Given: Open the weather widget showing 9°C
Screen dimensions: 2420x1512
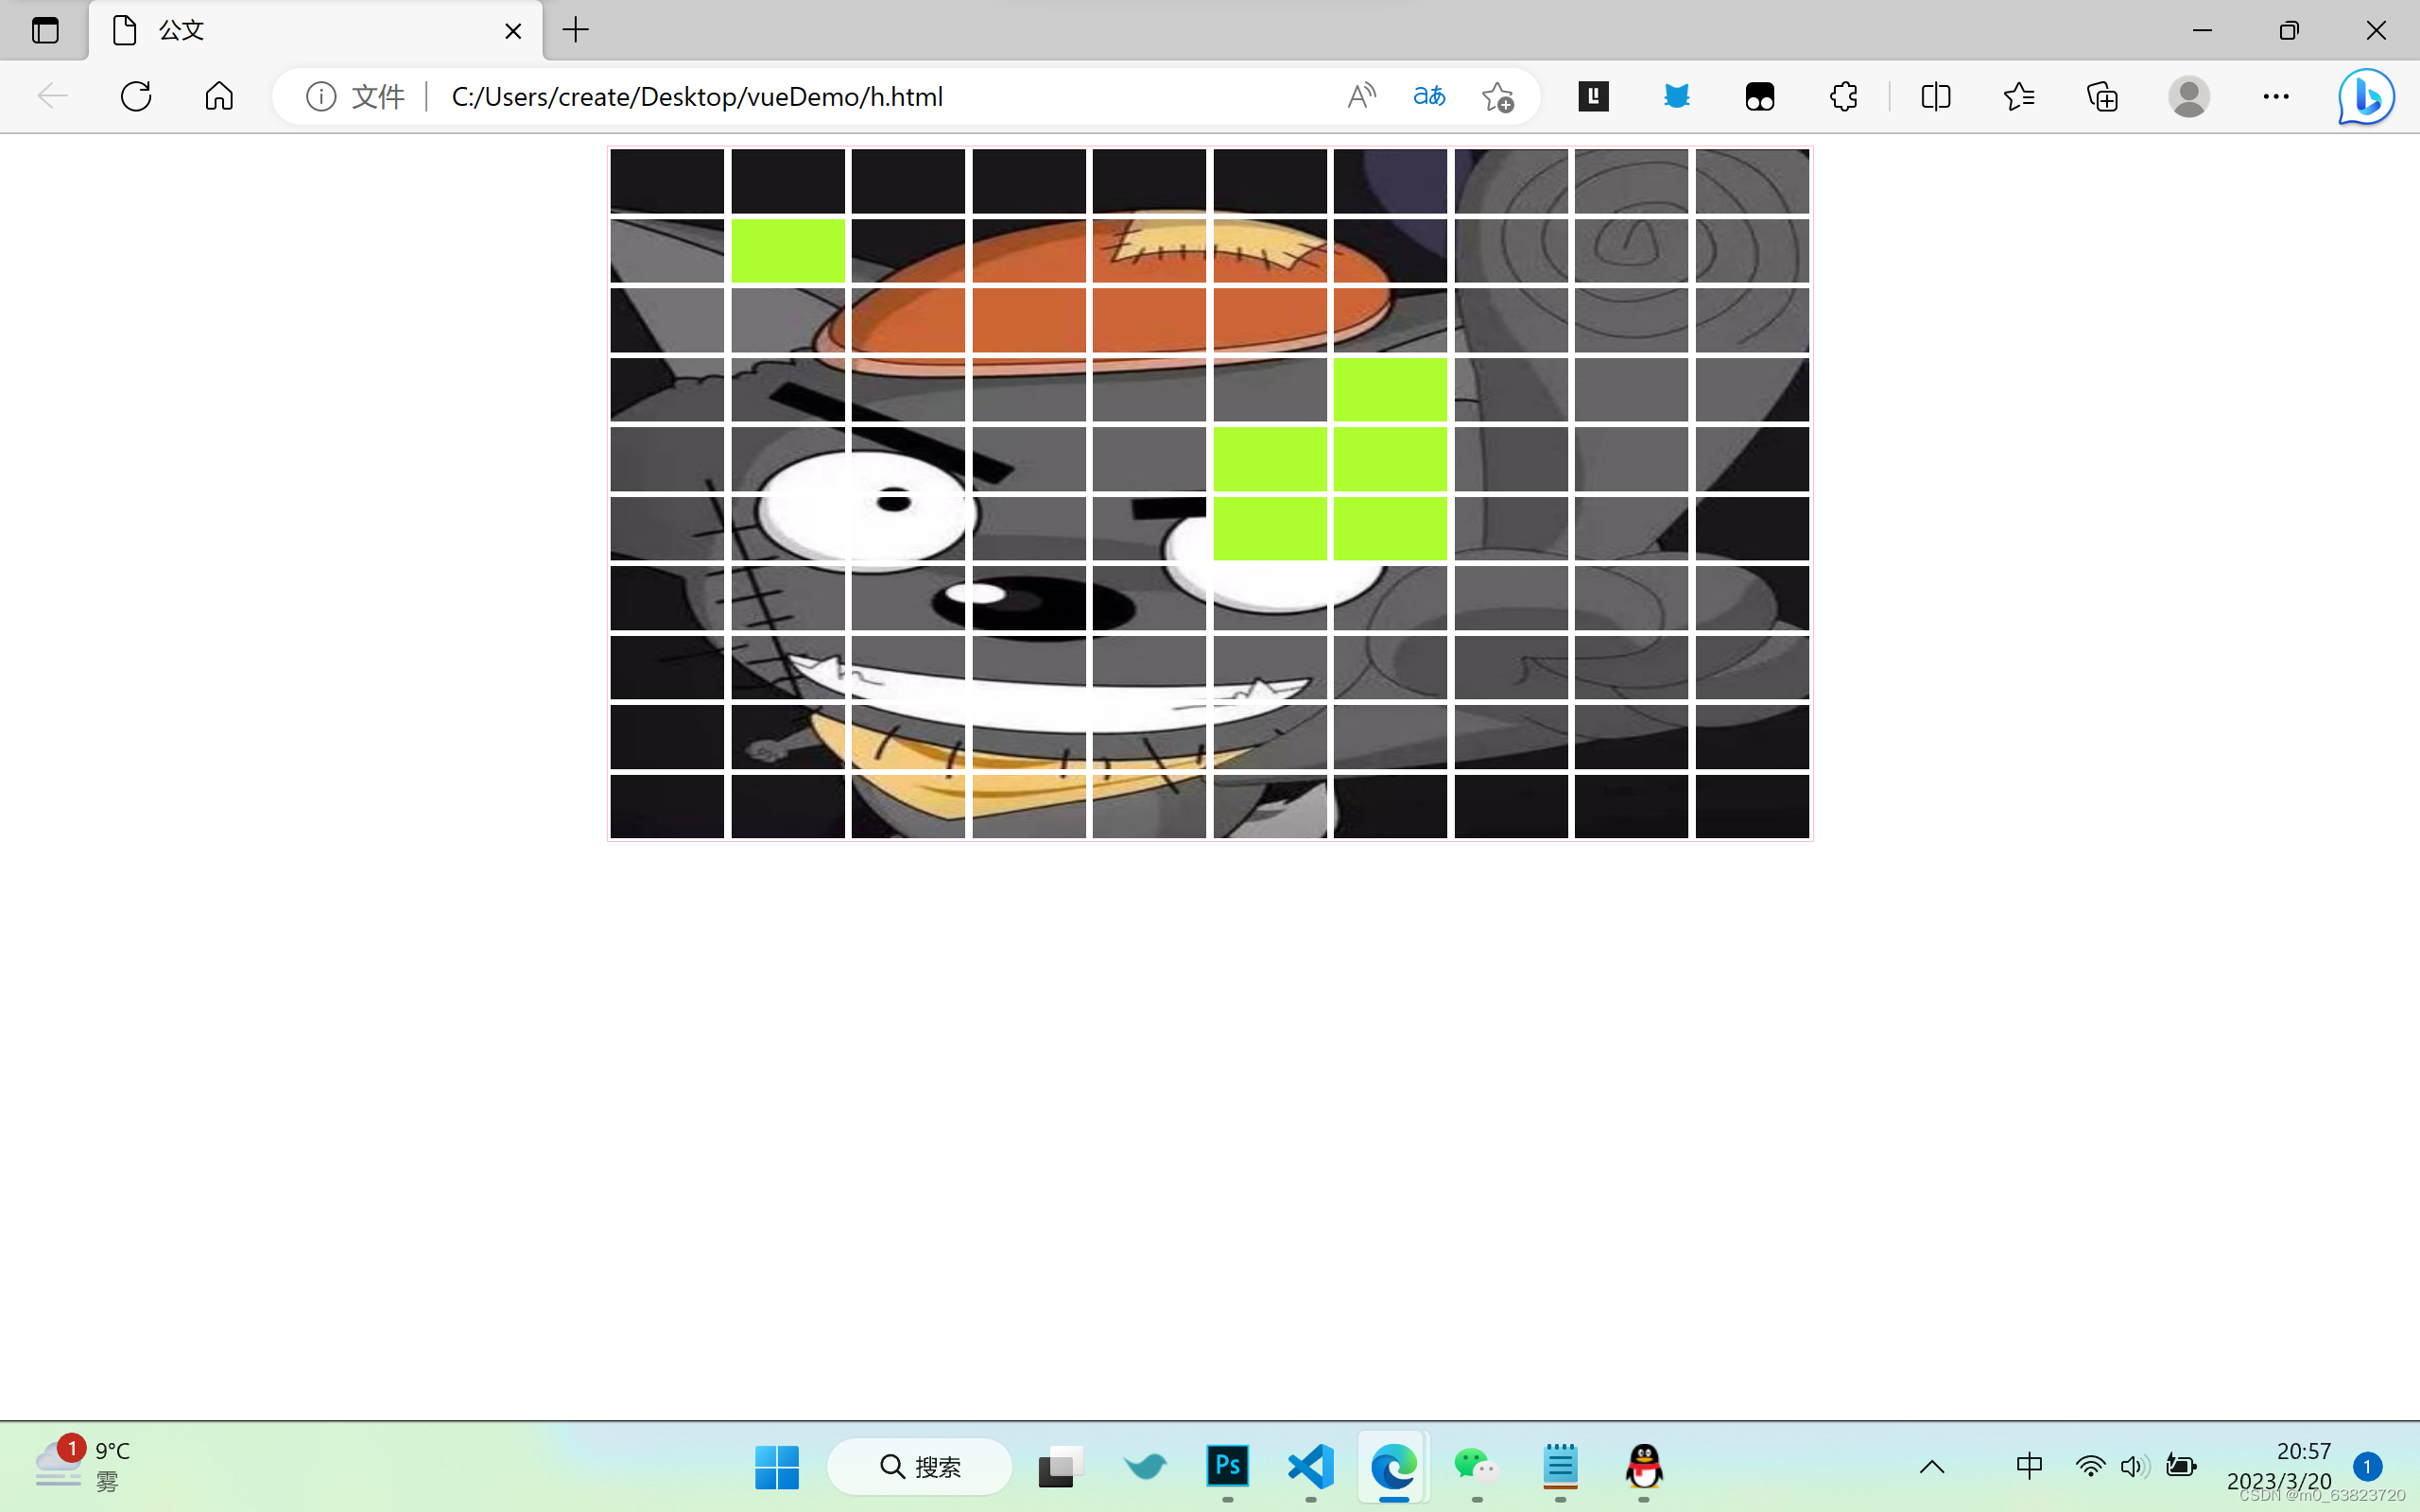Looking at the screenshot, I should [82, 1466].
